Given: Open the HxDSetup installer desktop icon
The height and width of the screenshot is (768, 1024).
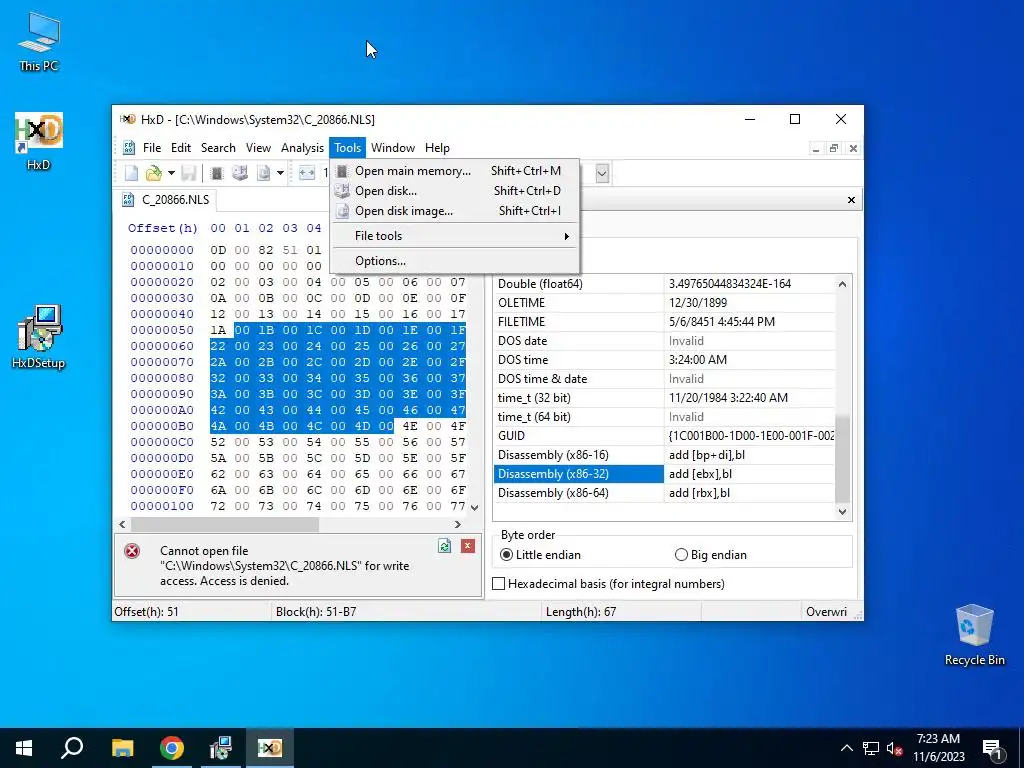Looking at the screenshot, I should (39, 338).
